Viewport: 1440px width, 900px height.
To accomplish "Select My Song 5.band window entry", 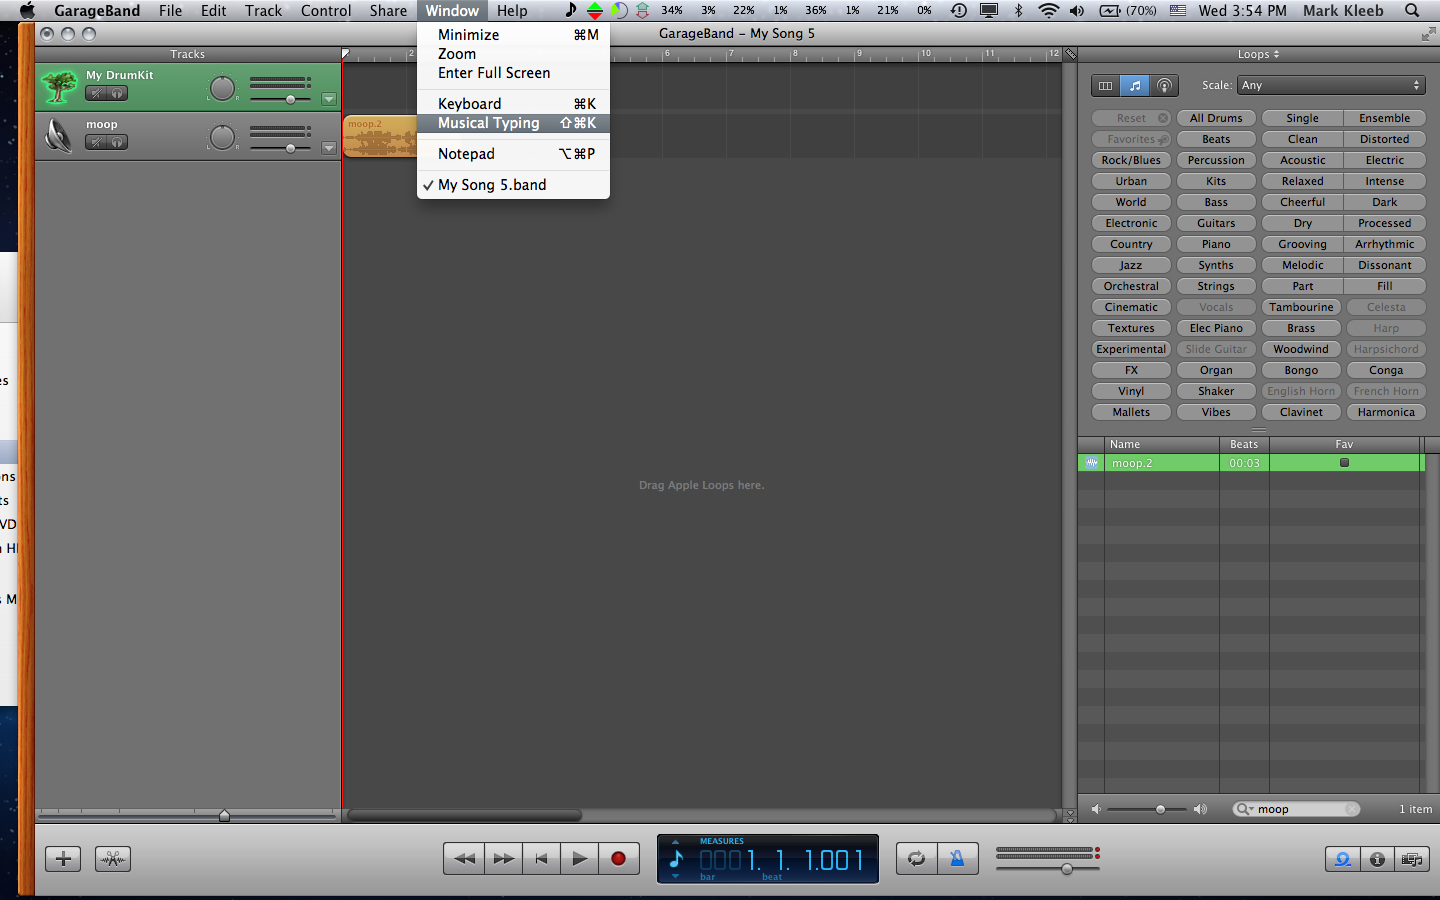I will pyautogui.click(x=513, y=185).
